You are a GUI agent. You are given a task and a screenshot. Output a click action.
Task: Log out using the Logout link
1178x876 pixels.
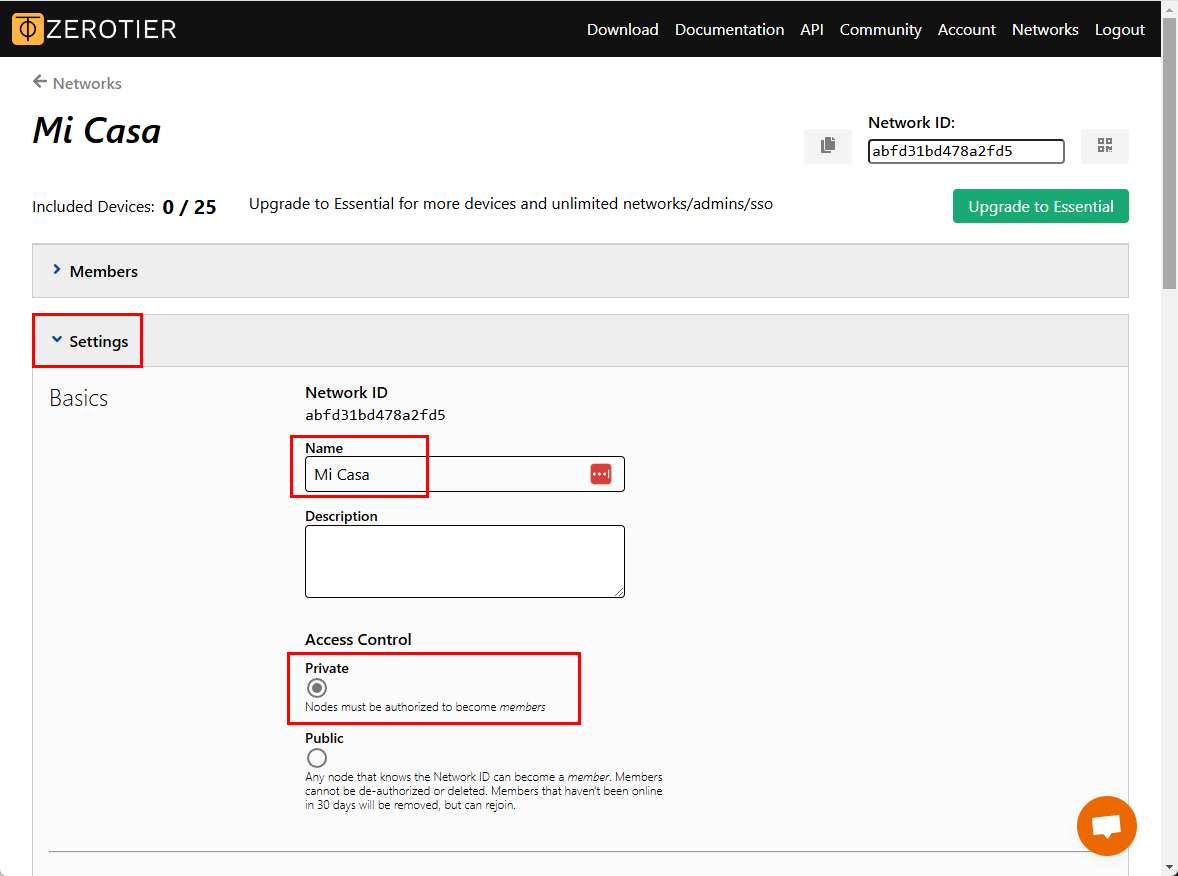[x=1119, y=30]
